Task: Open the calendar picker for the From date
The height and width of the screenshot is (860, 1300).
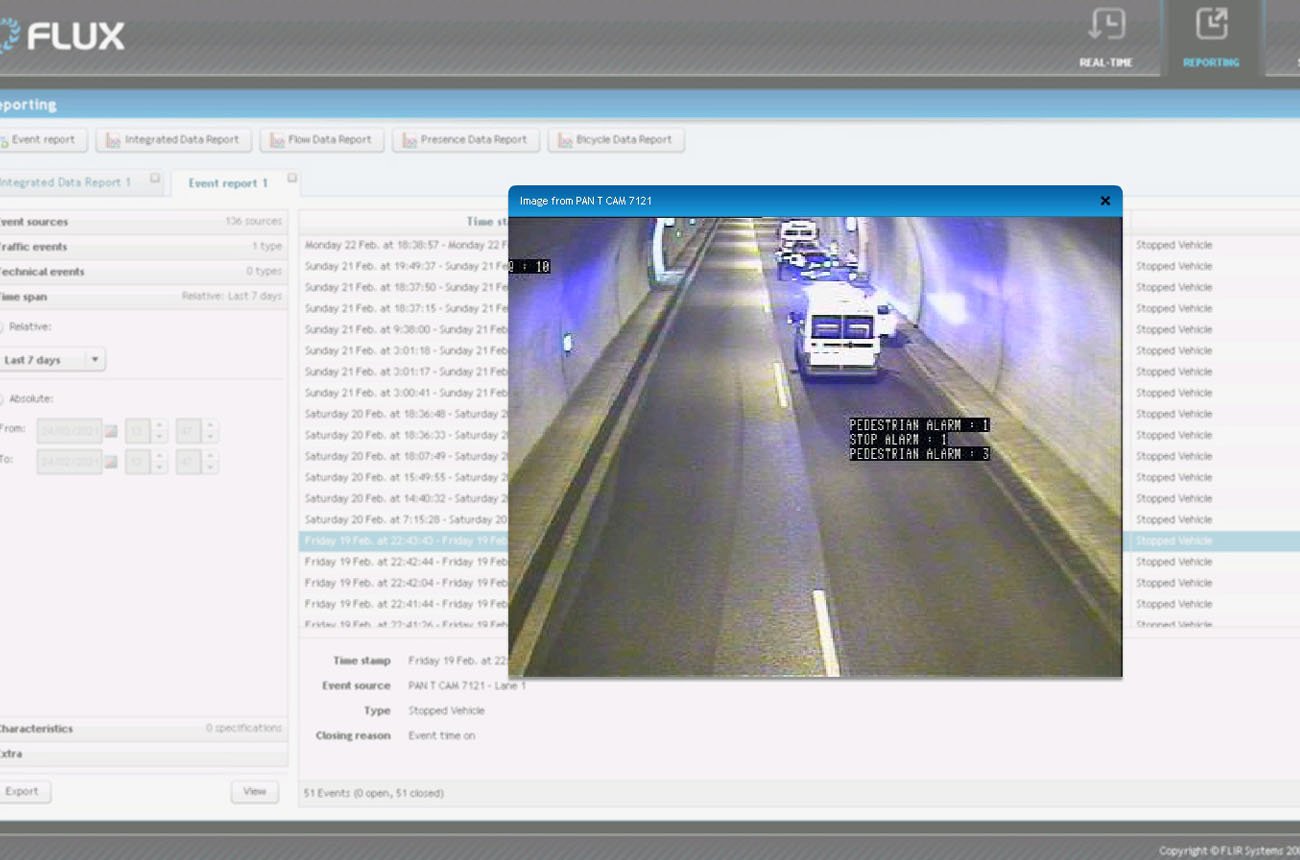Action: coord(111,432)
